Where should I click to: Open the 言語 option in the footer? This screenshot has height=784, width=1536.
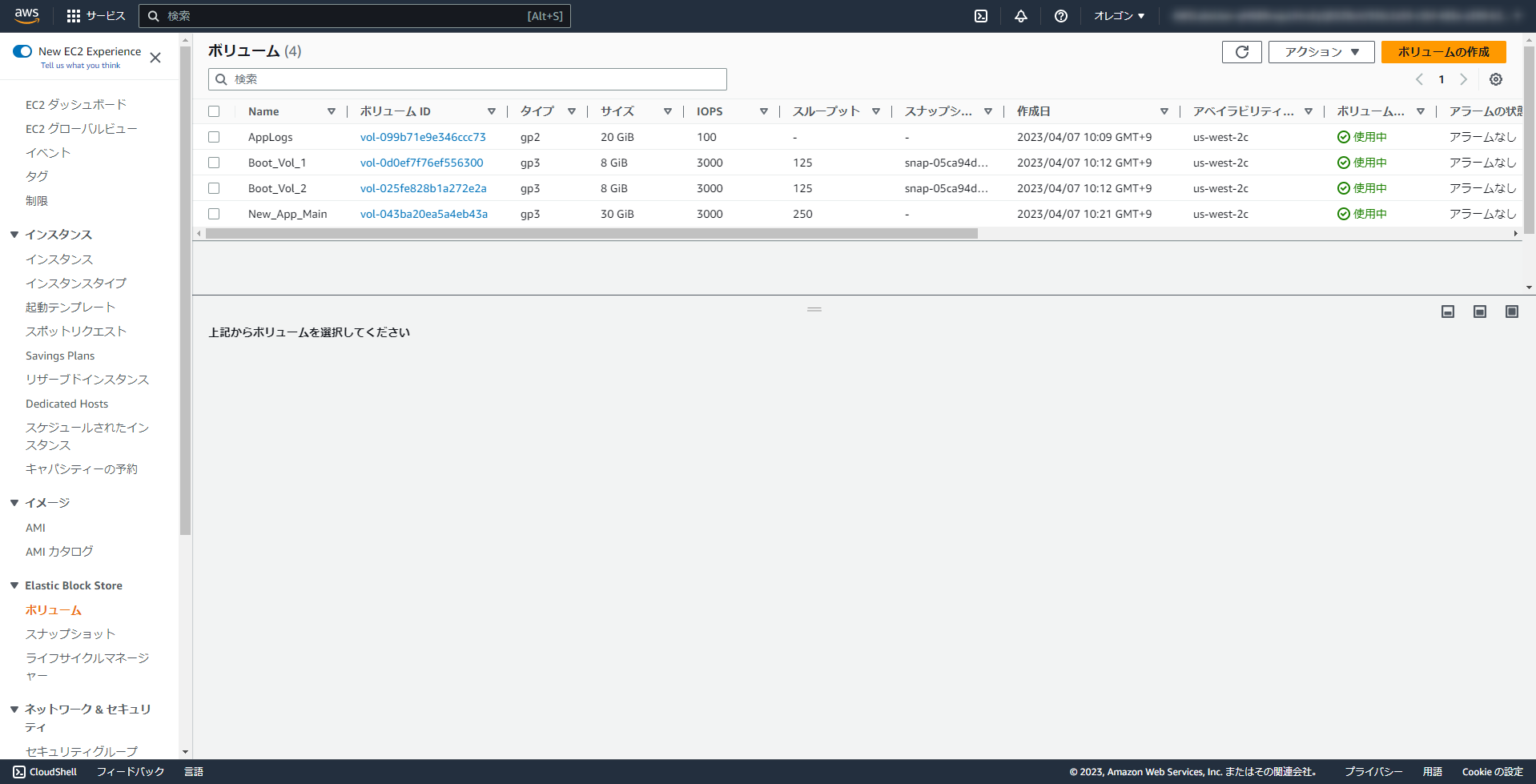tap(193, 771)
